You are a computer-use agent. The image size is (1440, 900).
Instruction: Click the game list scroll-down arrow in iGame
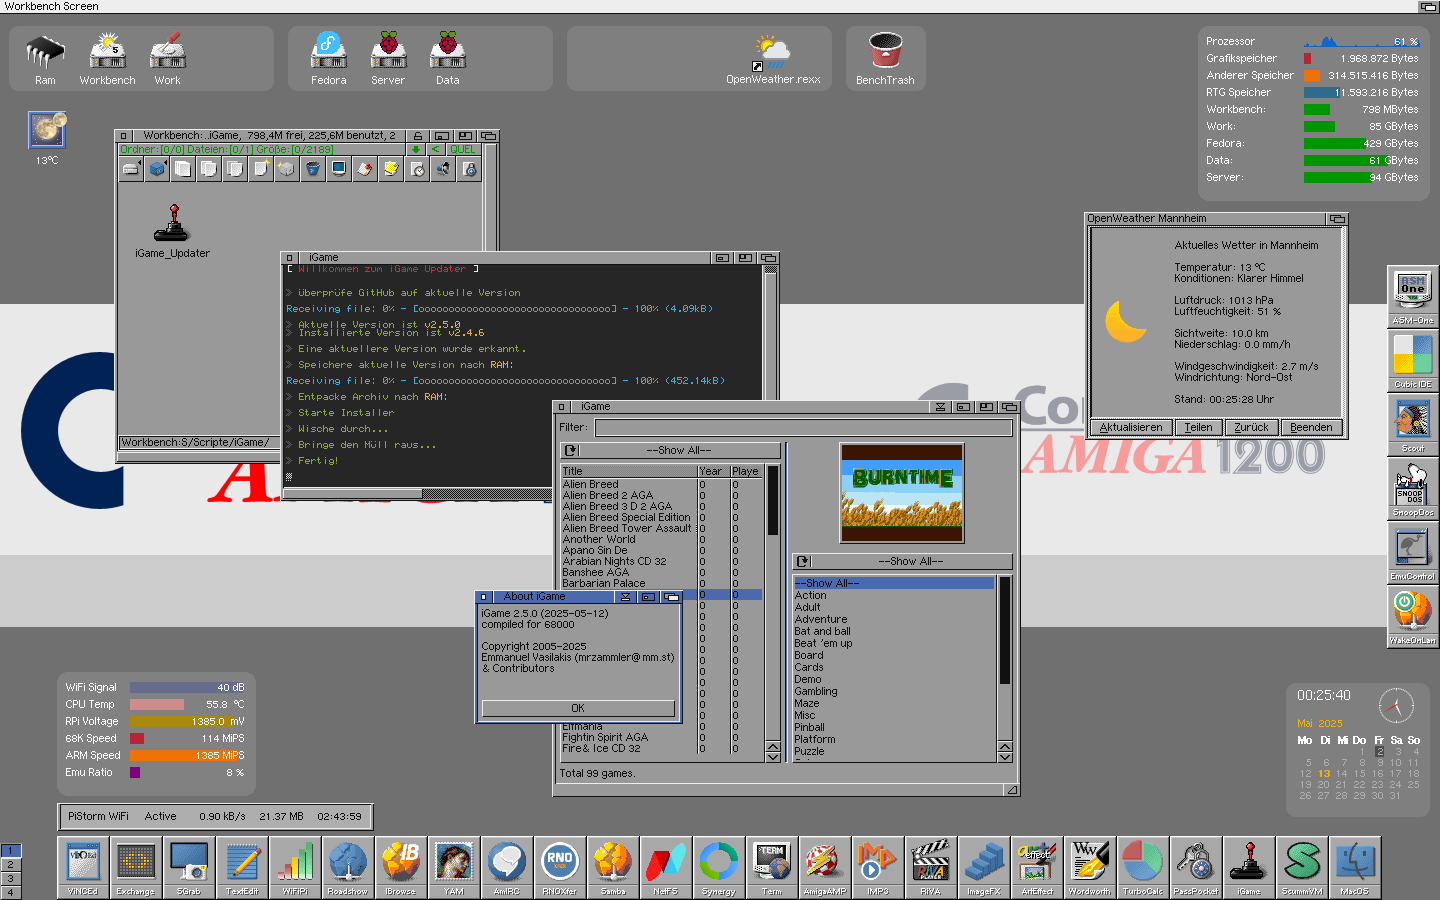click(x=773, y=757)
